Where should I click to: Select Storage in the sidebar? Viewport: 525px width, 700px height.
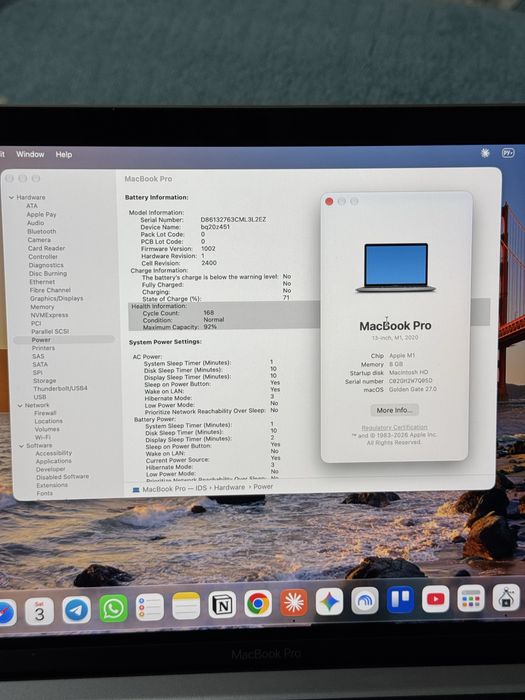click(x=44, y=381)
